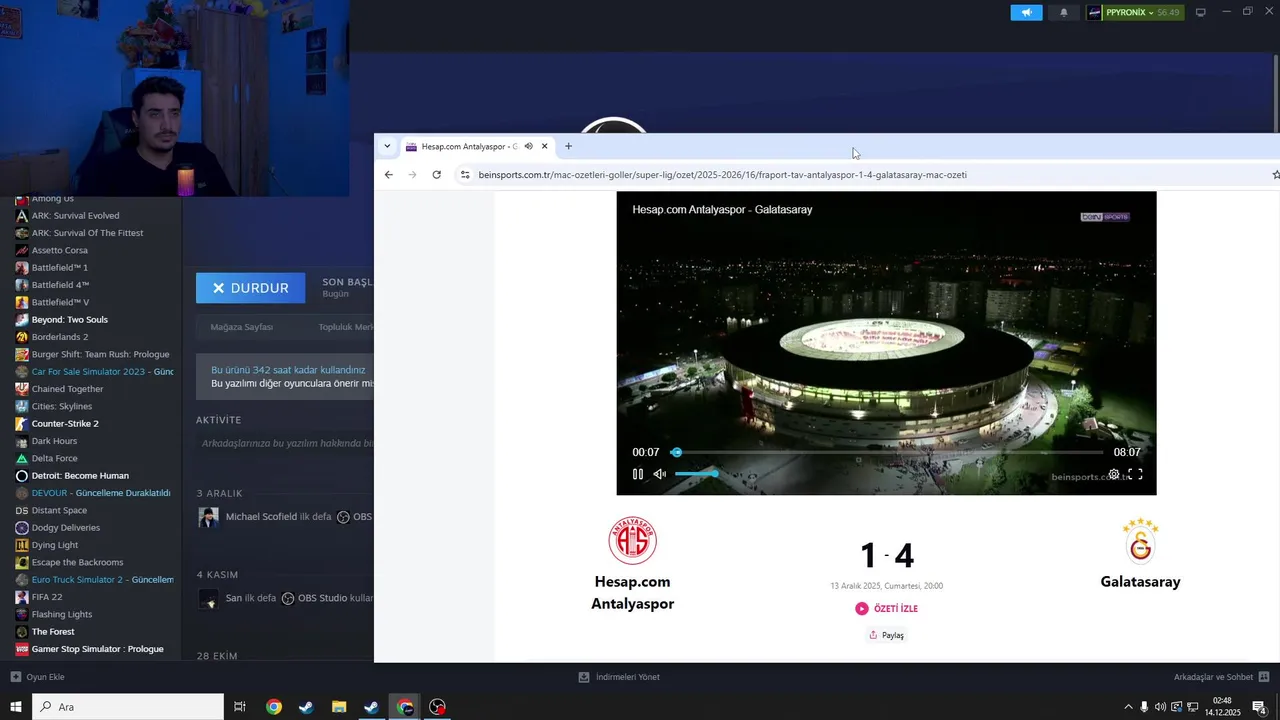
Task: Click Oyun Ekle add game button
Action: pos(37,677)
